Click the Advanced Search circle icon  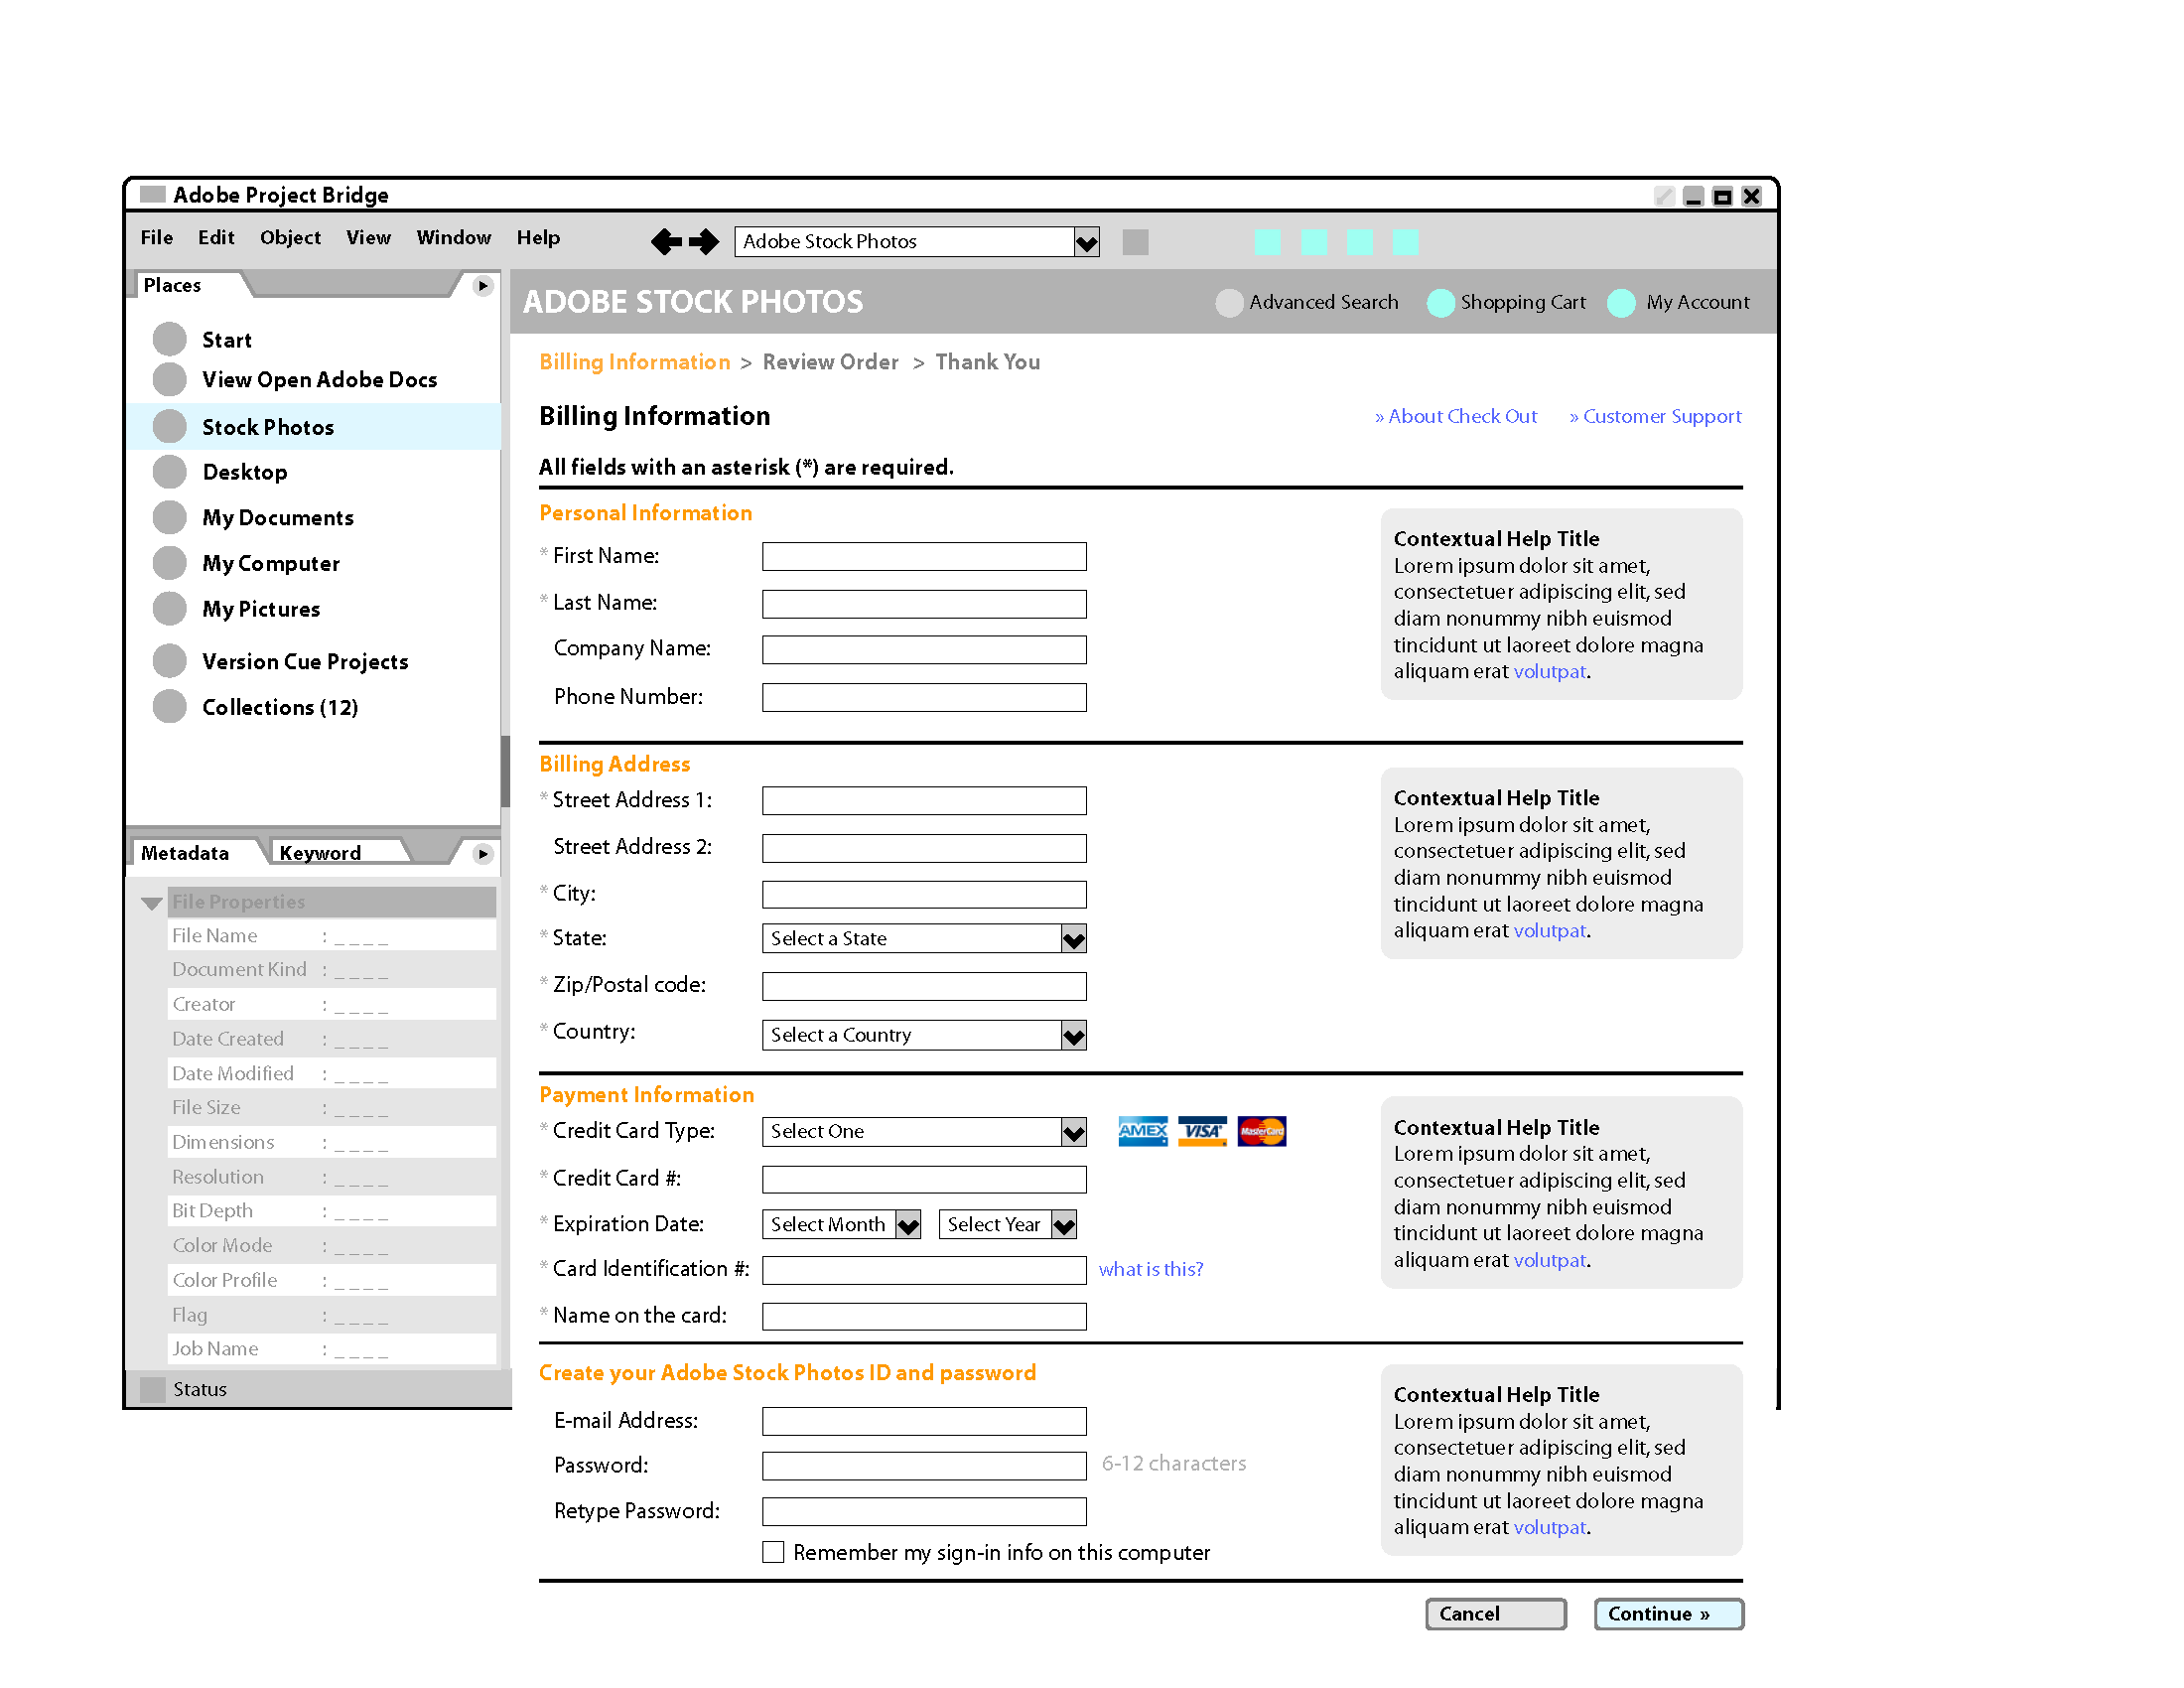point(1229,303)
